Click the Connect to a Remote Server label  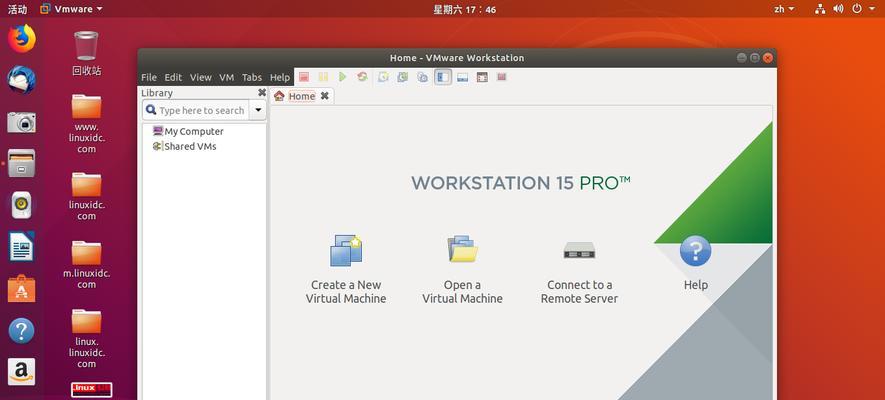[x=579, y=292]
